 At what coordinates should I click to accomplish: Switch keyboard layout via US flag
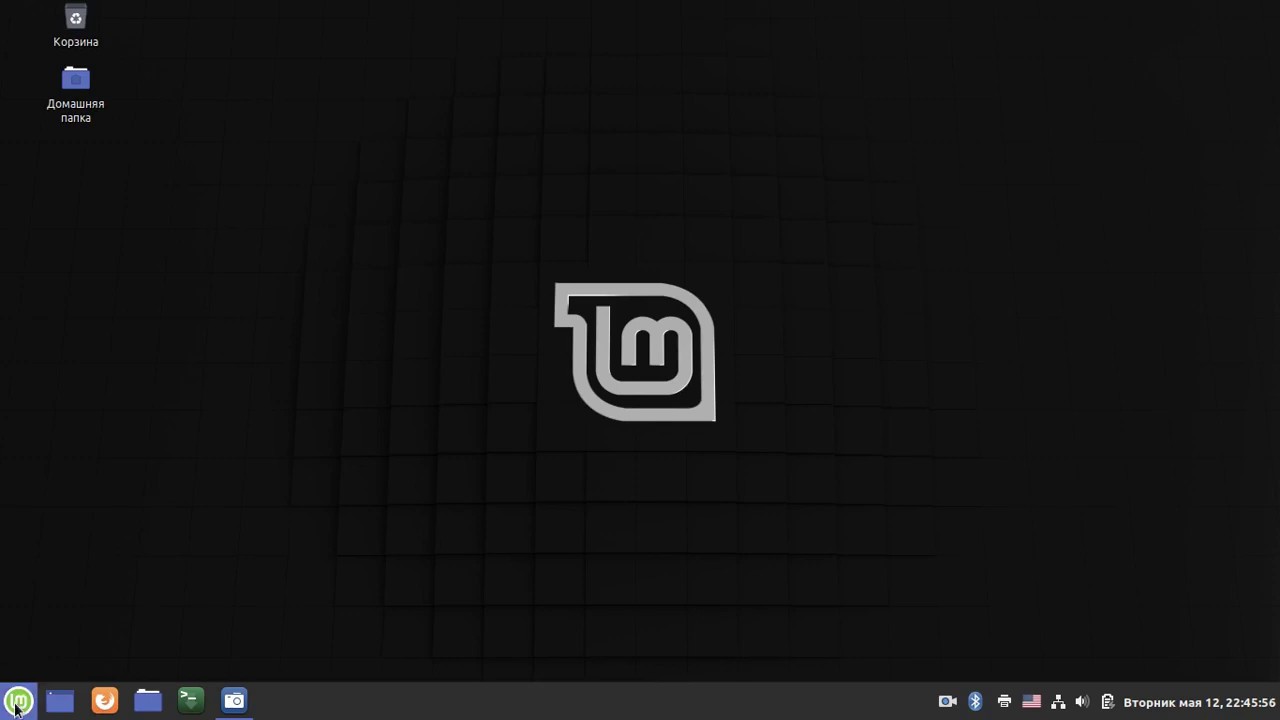[x=1031, y=702]
